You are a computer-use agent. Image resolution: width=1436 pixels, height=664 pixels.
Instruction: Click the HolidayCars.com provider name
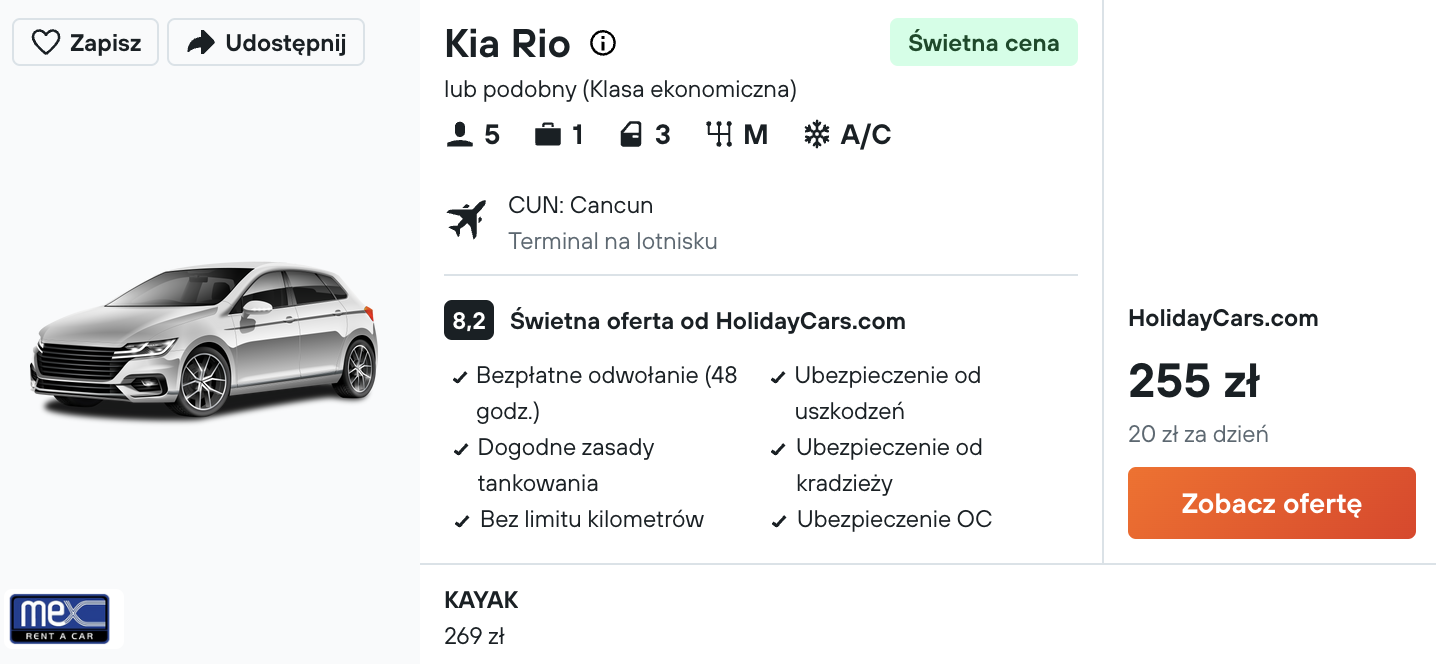tap(1223, 319)
